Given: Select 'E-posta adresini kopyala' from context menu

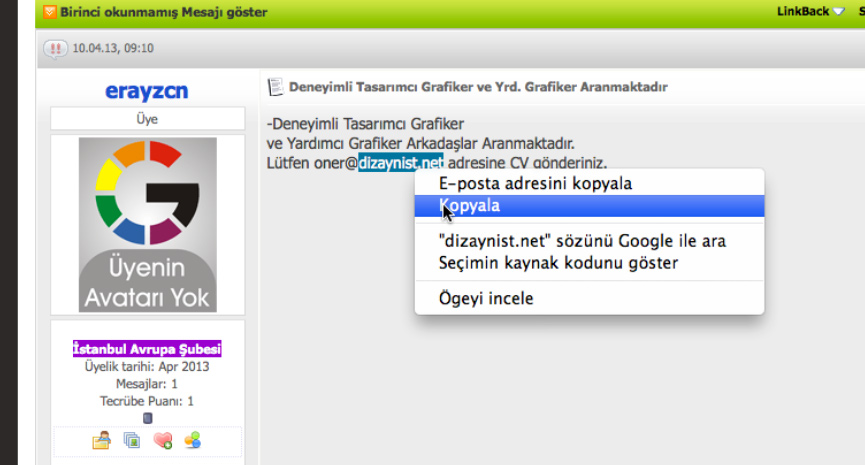Looking at the screenshot, I should [x=535, y=184].
